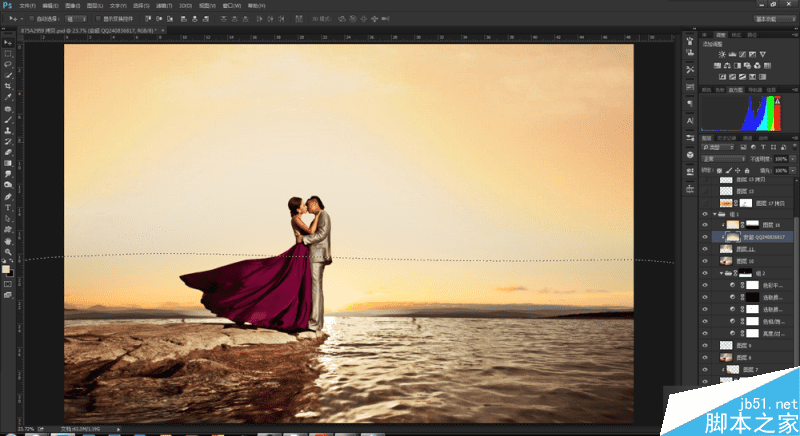This screenshot has width=800, height=436.
Task: Select the Gradient tool
Action: [9, 163]
